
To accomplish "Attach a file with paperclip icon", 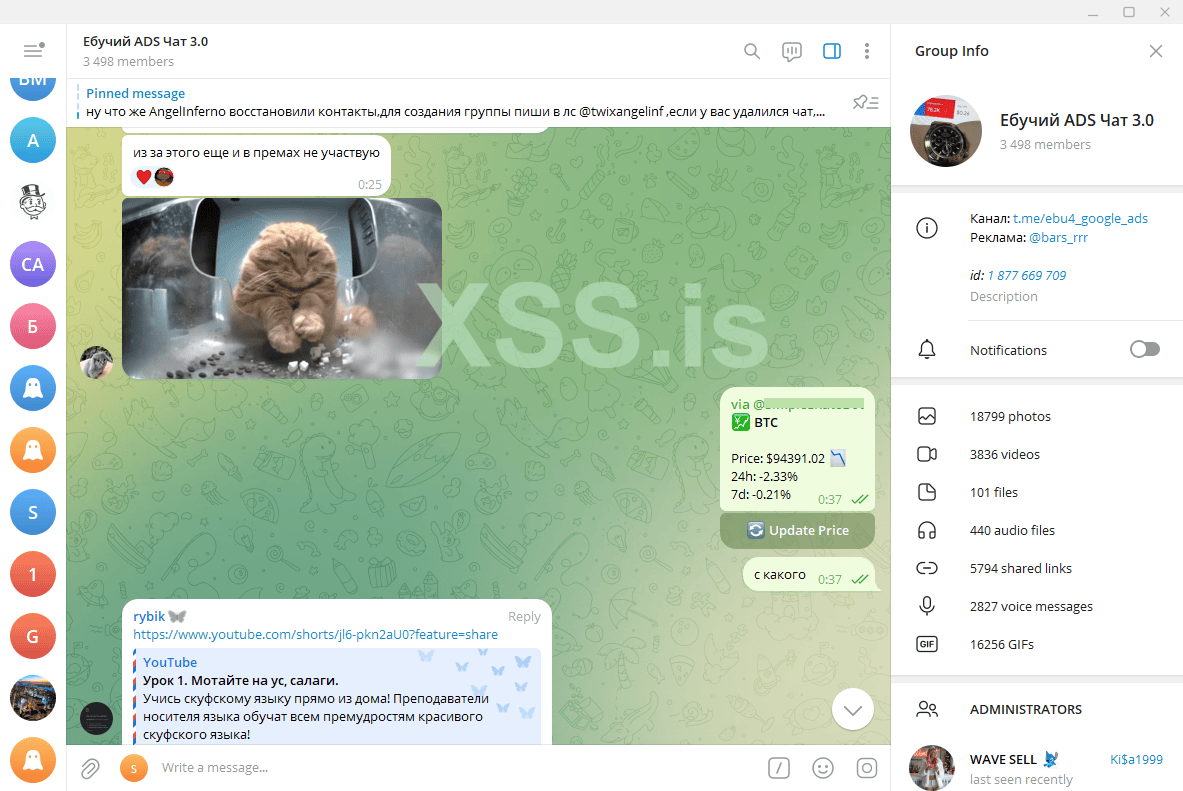I will tap(90, 768).
